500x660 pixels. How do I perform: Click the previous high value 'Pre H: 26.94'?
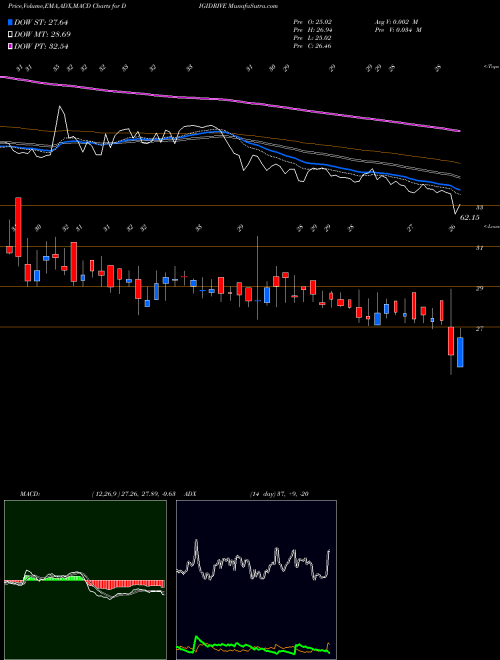(x=313, y=30)
